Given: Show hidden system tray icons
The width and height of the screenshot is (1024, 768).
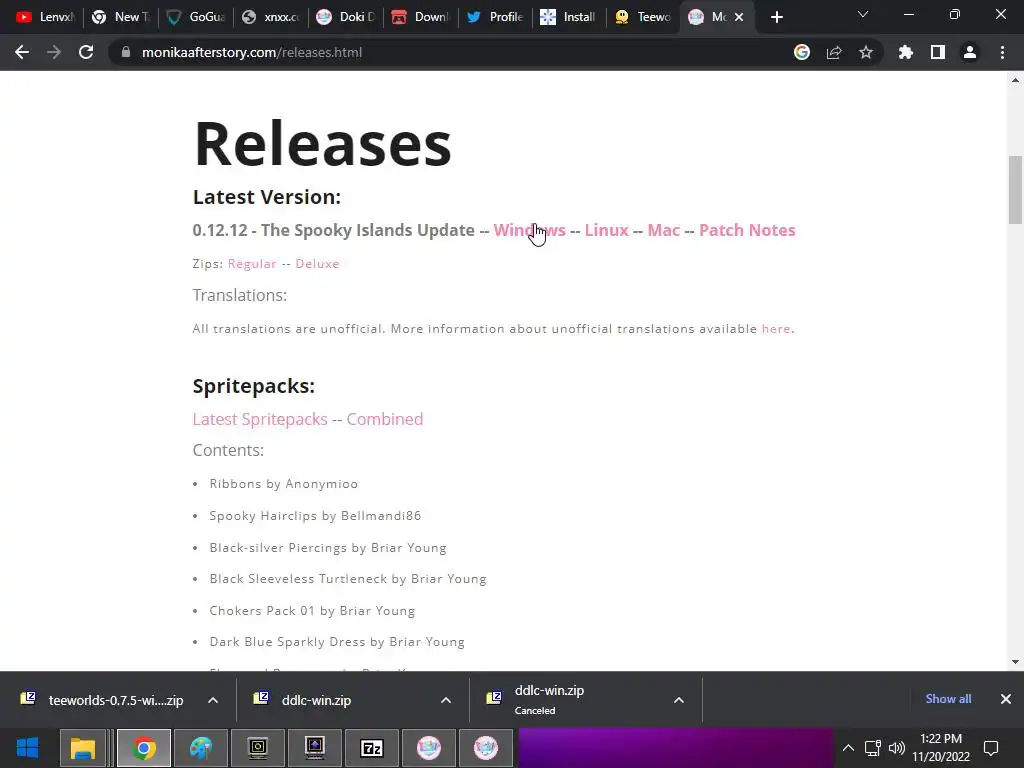Looking at the screenshot, I should click(848, 748).
